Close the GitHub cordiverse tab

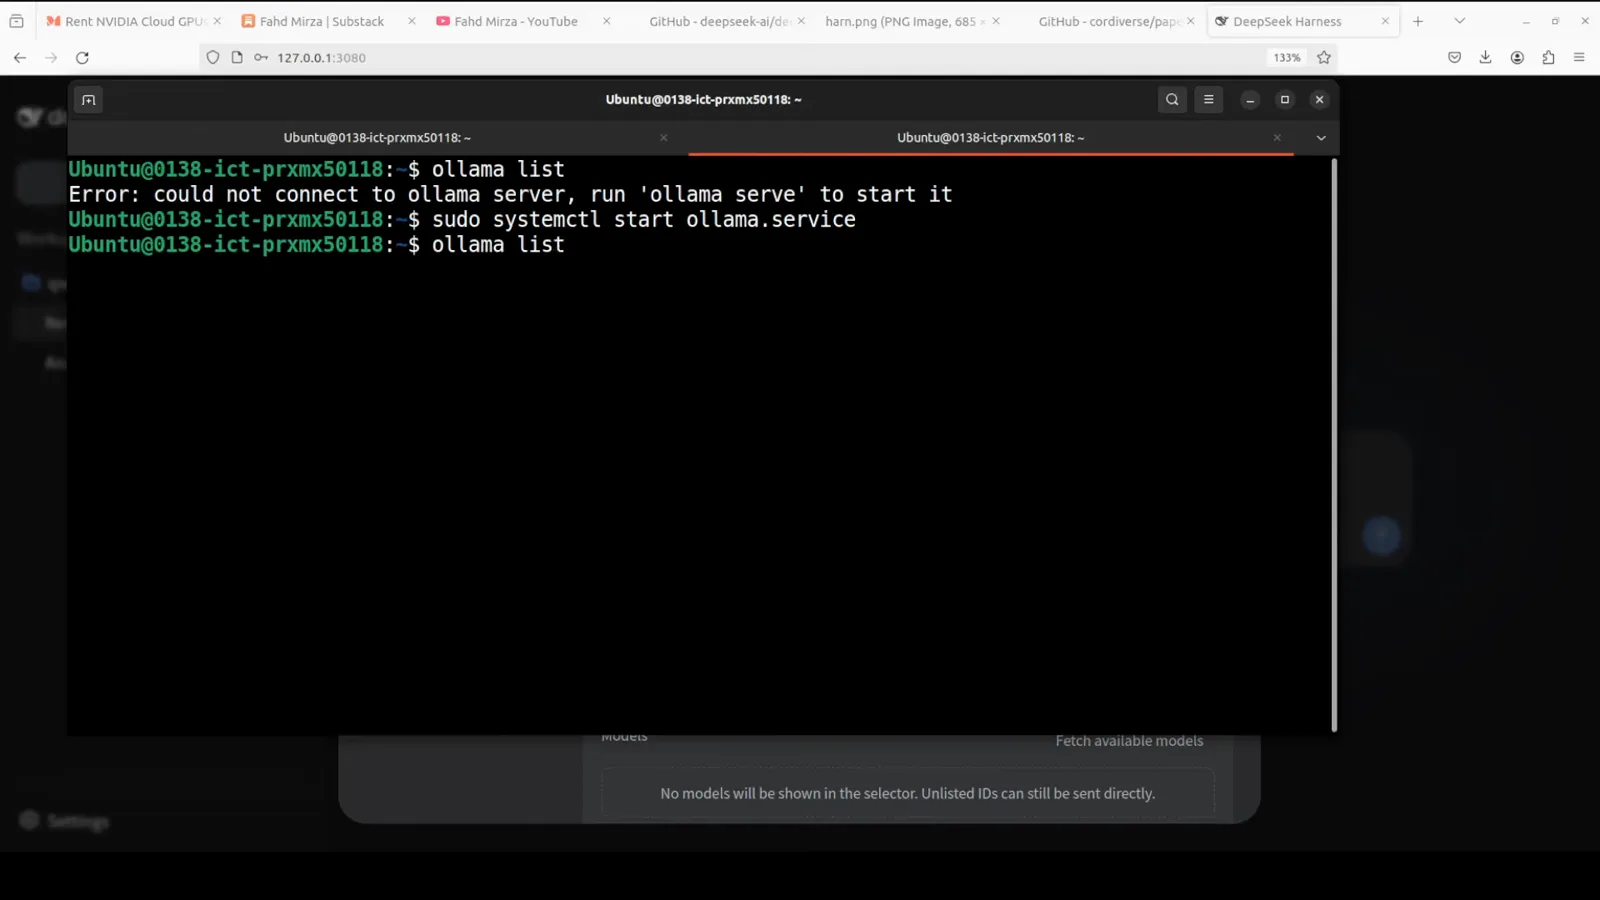coord(1191,21)
